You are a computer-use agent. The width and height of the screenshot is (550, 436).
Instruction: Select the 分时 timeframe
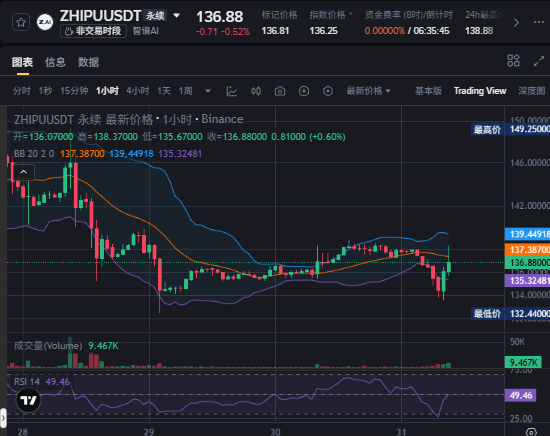tap(22, 91)
